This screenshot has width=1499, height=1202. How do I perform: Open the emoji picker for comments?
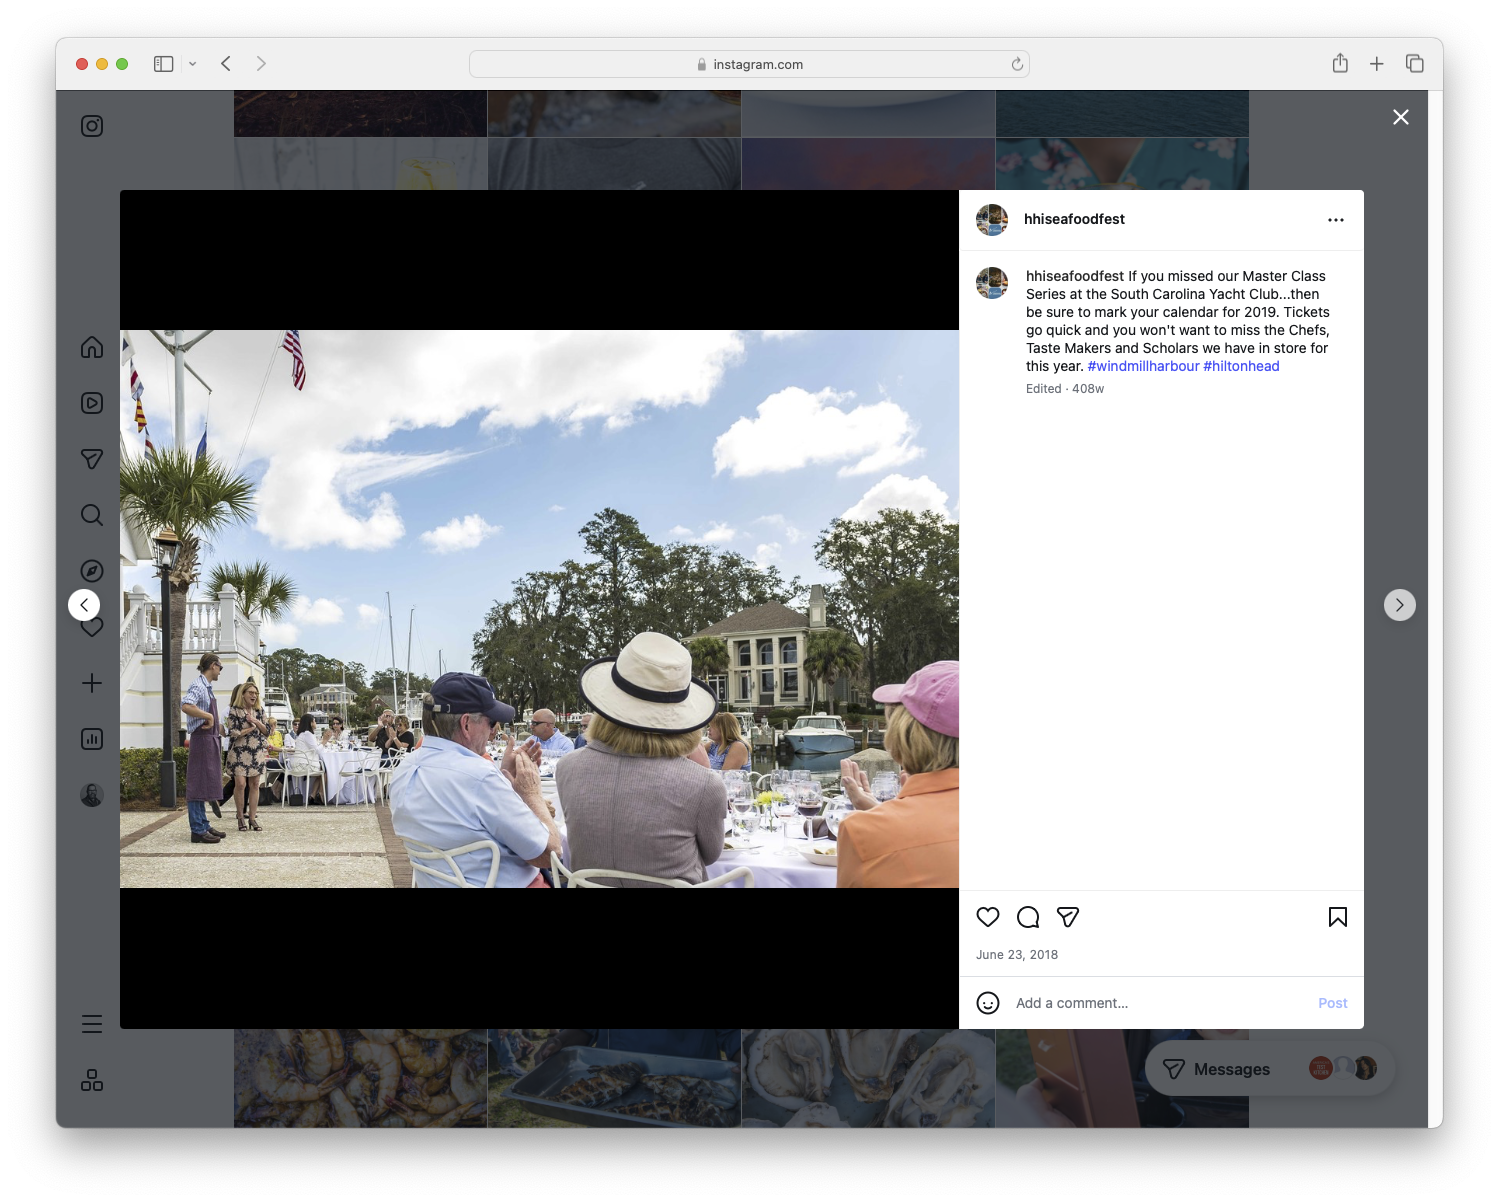pyautogui.click(x=988, y=1002)
